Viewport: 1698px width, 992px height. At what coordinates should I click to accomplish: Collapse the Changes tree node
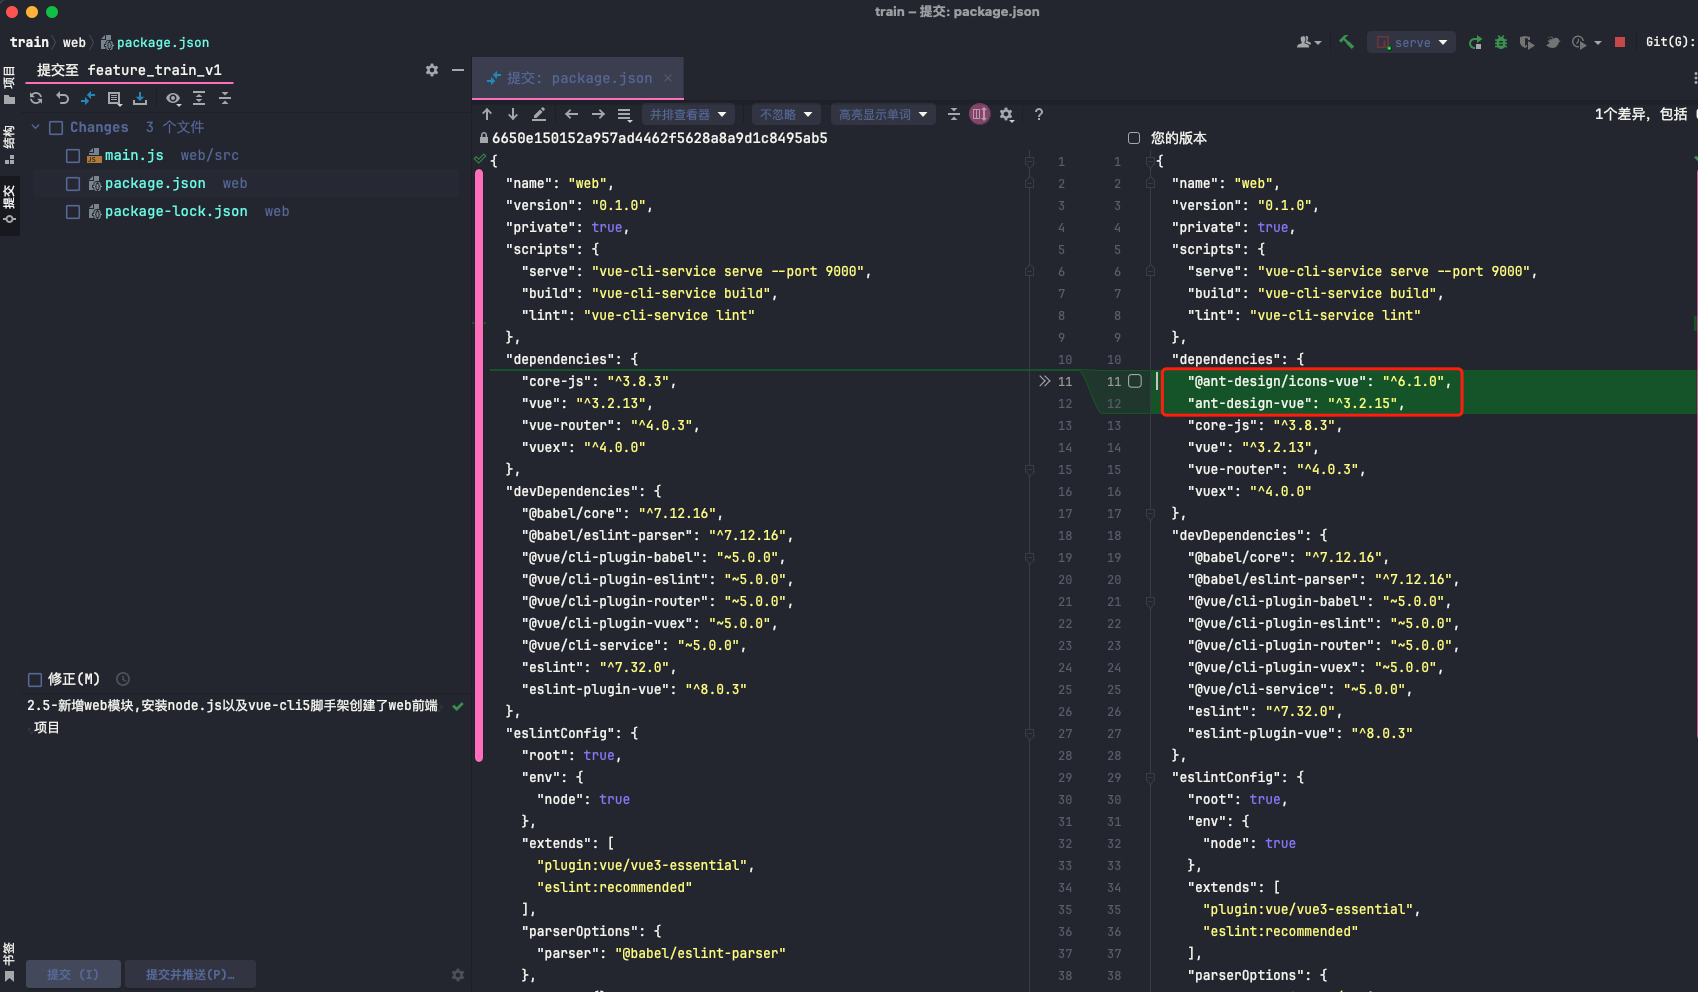point(35,127)
